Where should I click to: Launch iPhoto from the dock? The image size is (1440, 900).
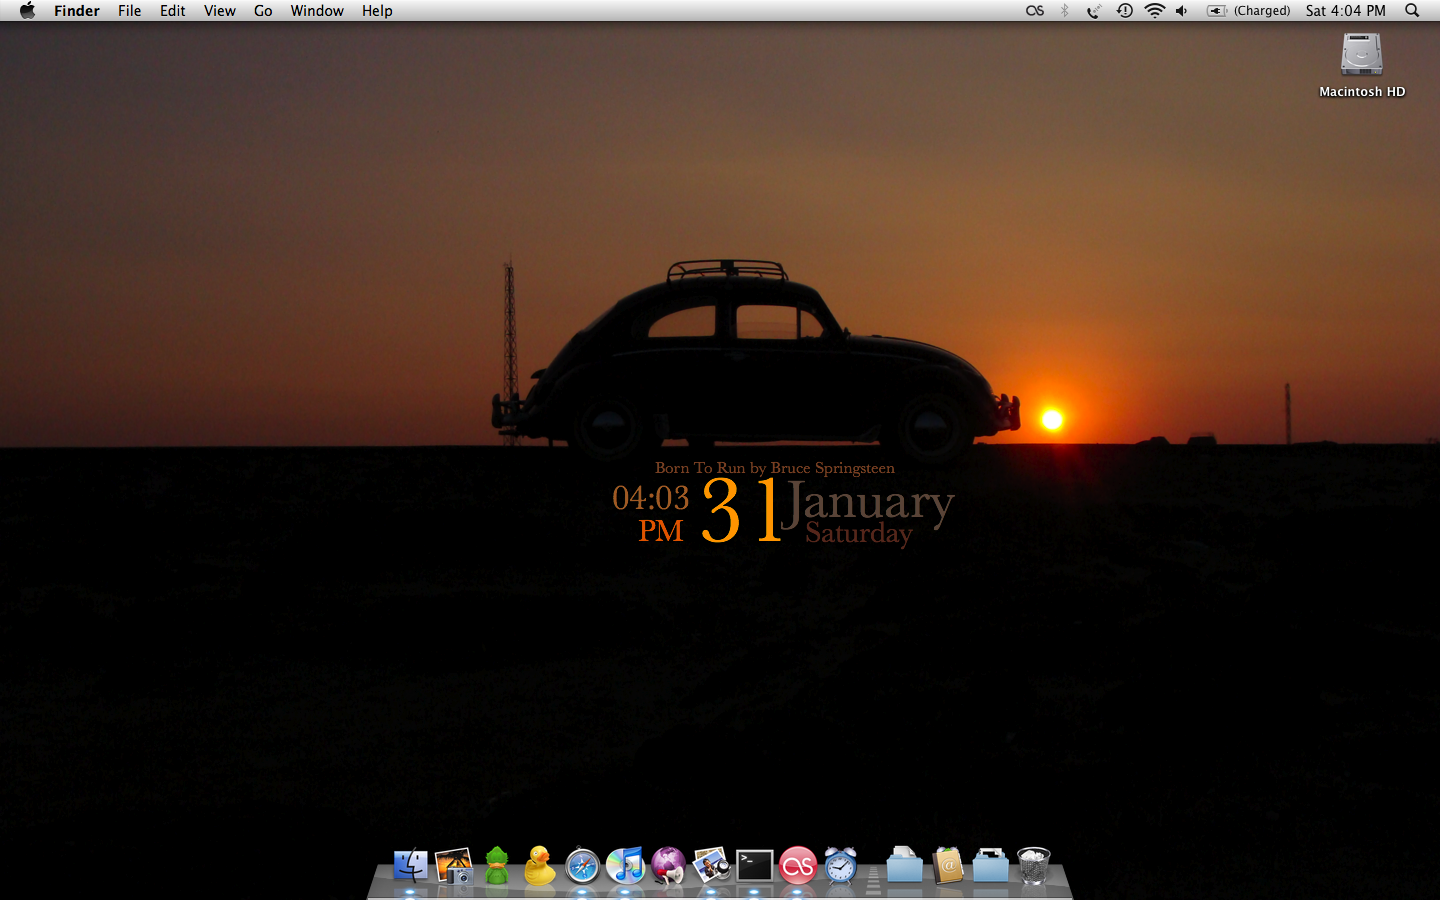click(454, 866)
